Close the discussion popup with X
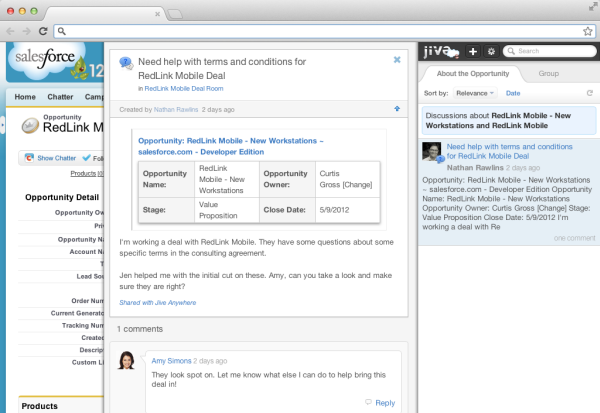The width and height of the screenshot is (600, 413). coord(397,60)
